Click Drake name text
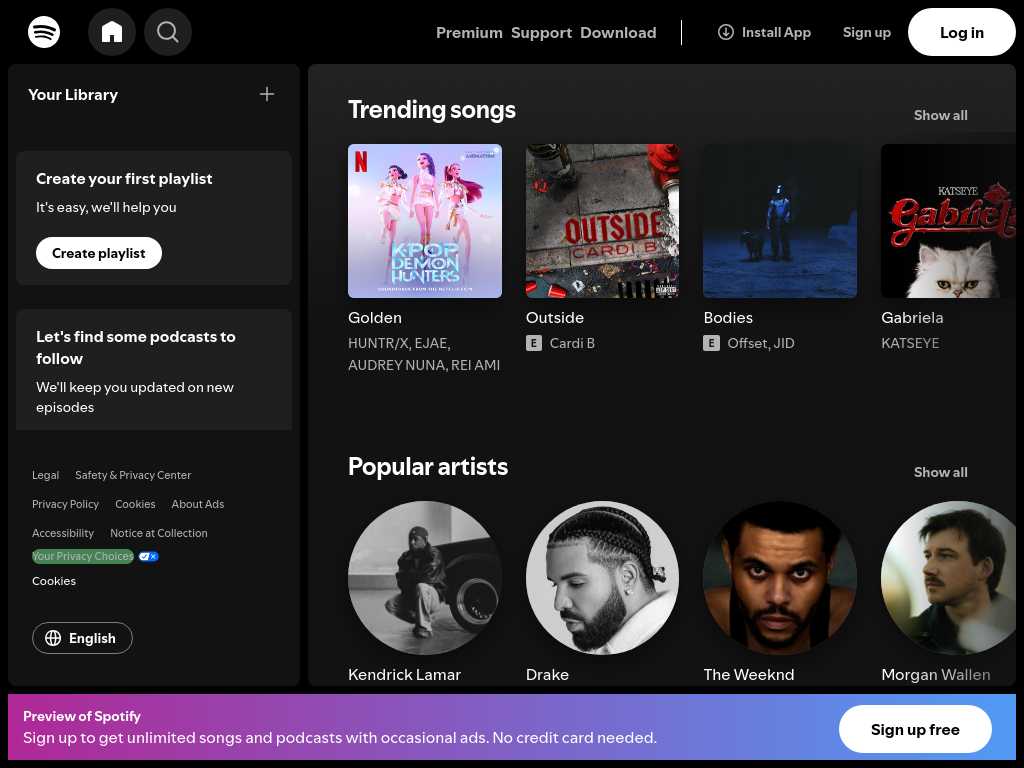This screenshot has width=1024, height=768. point(547,675)
